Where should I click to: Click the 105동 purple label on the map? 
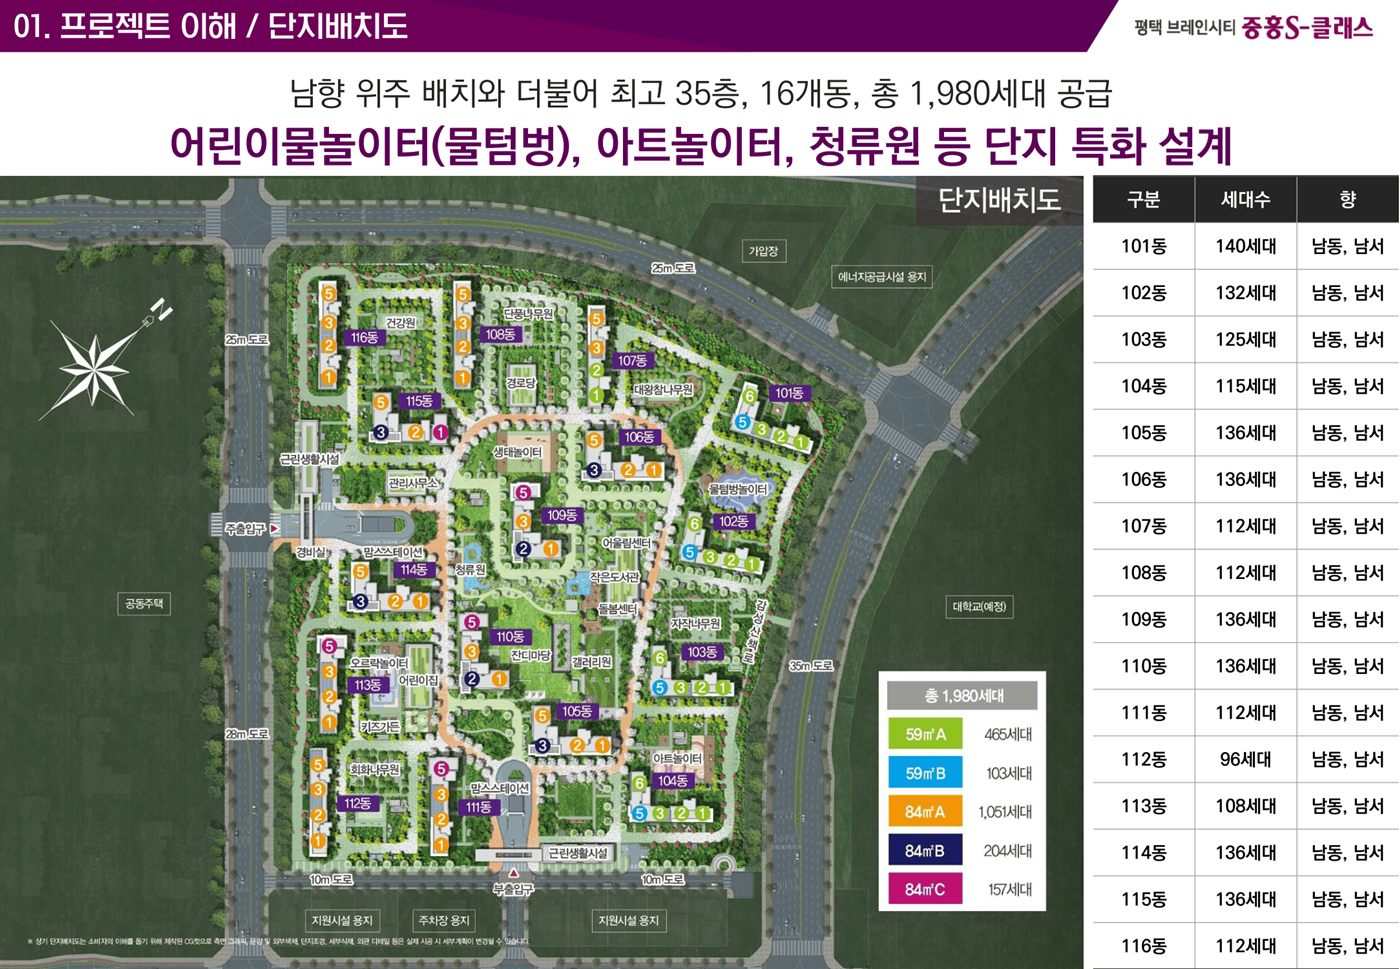pyautogui.click(x=577, y=711)
